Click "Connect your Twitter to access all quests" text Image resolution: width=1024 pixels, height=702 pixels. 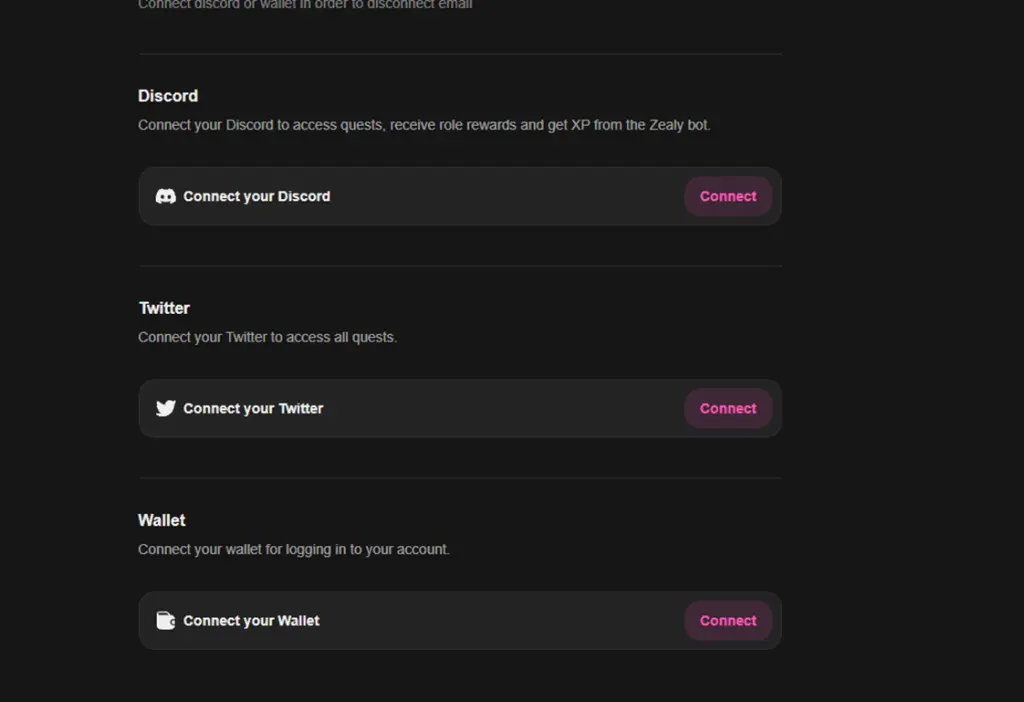click(267, 338)
